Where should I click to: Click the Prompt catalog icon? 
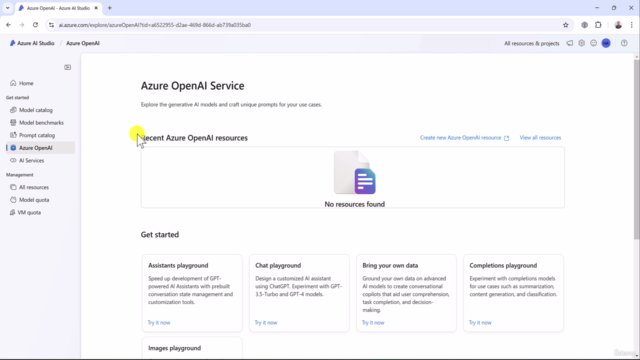(x=13, y=135)
